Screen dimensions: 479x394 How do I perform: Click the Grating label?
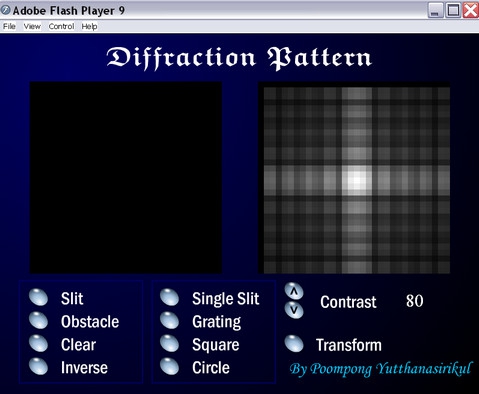[217, 322]
